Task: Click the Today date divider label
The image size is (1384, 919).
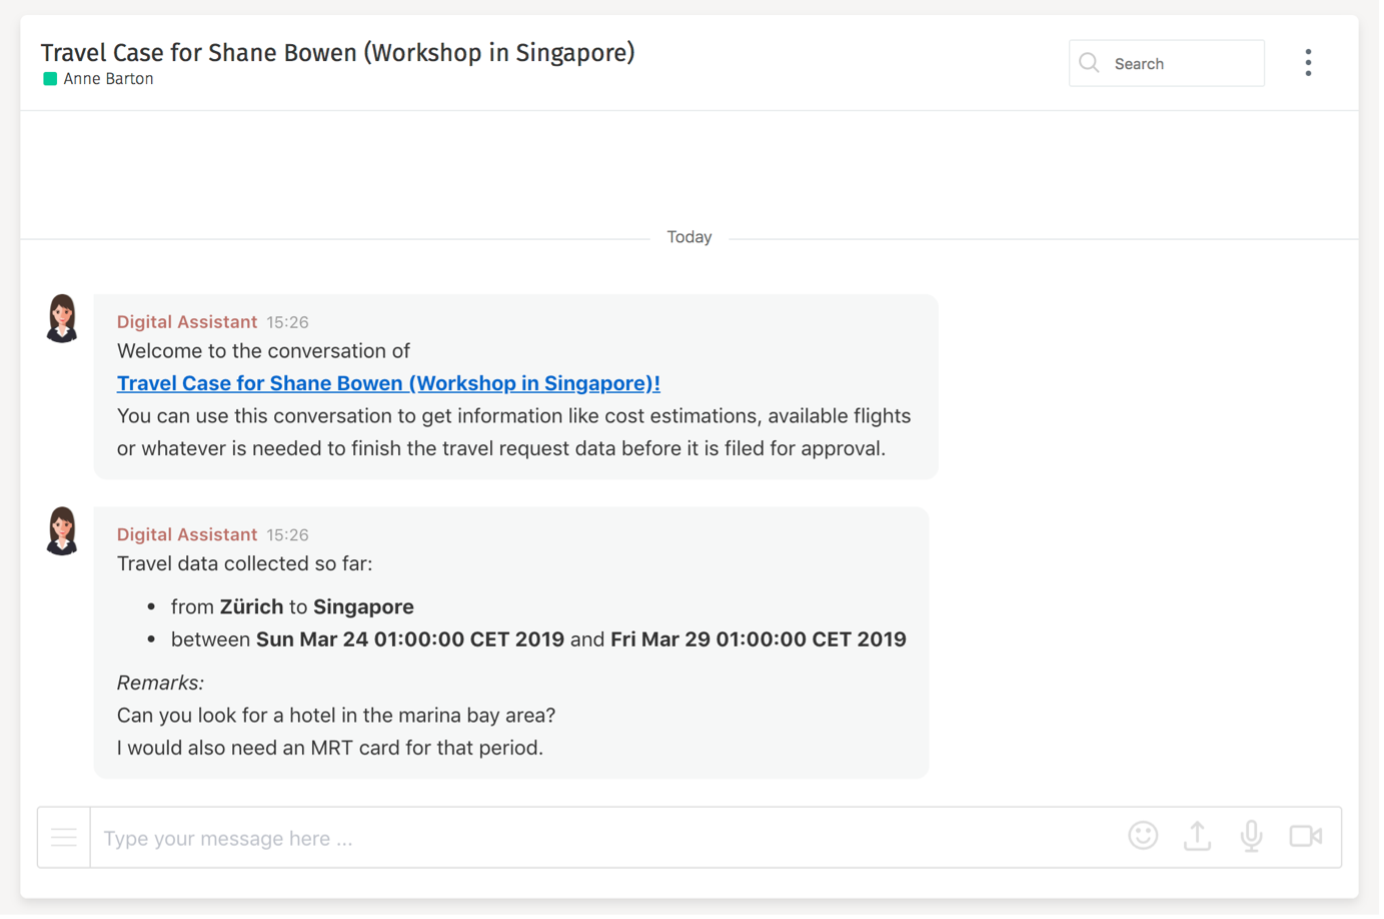Action: coord(689,237)
